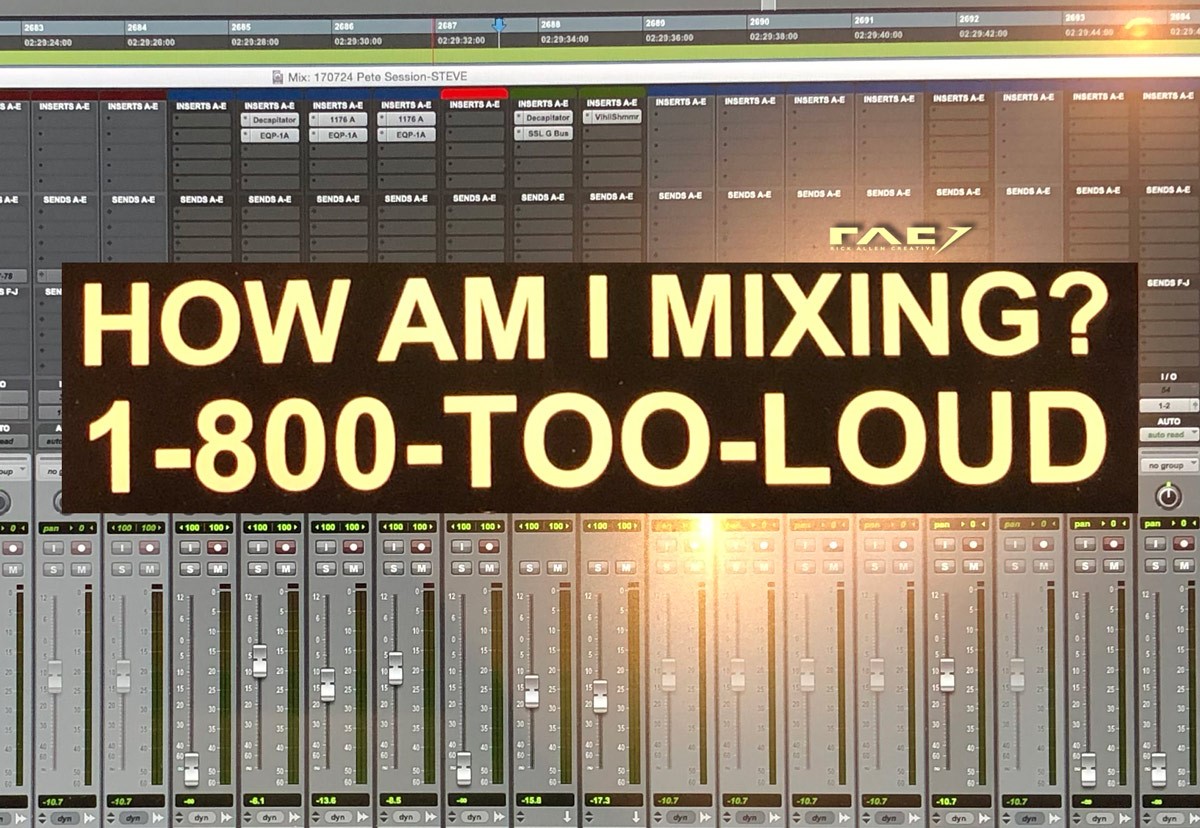Mute the aux strip showing -17.3 volume
Viewport: 1200px width, 828px height.
(x=625, y=567)
